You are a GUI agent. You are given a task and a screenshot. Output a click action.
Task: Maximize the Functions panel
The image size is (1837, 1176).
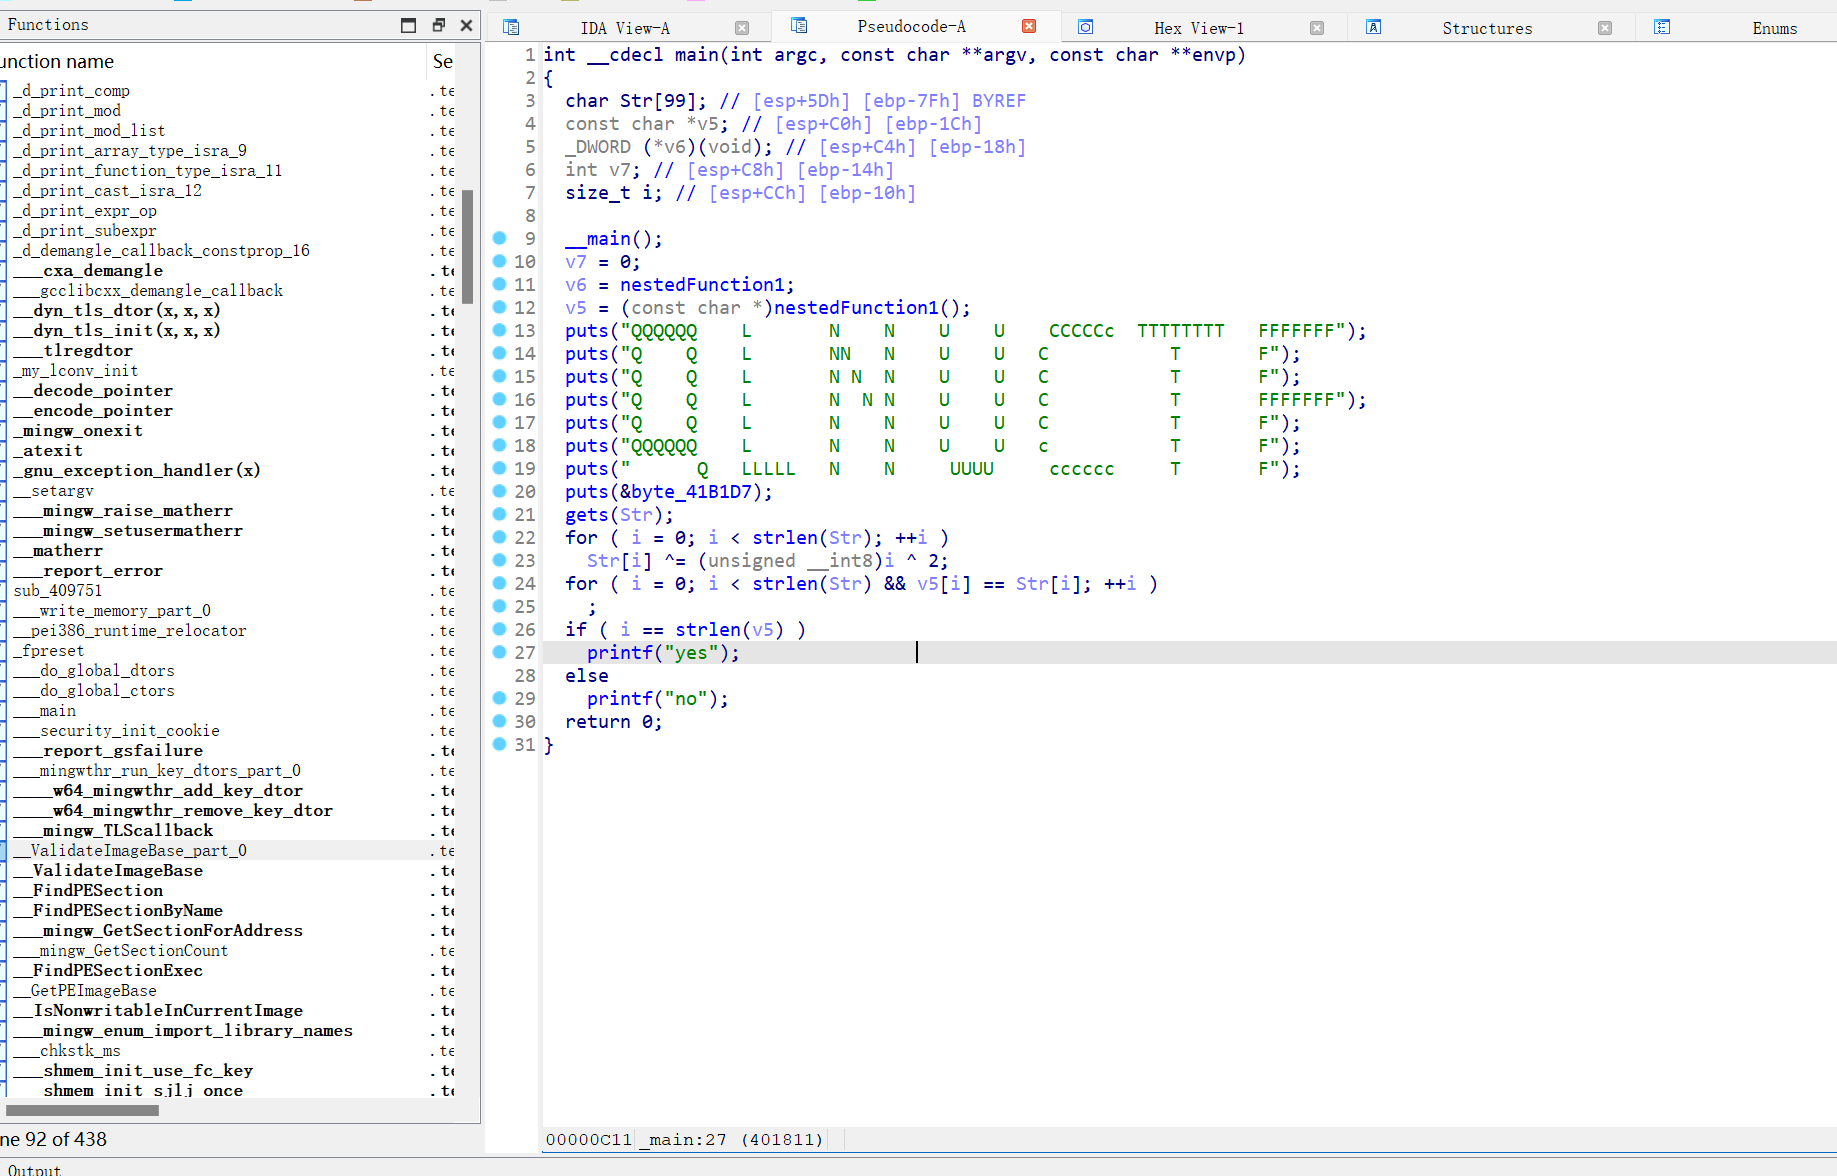(408, 25)
